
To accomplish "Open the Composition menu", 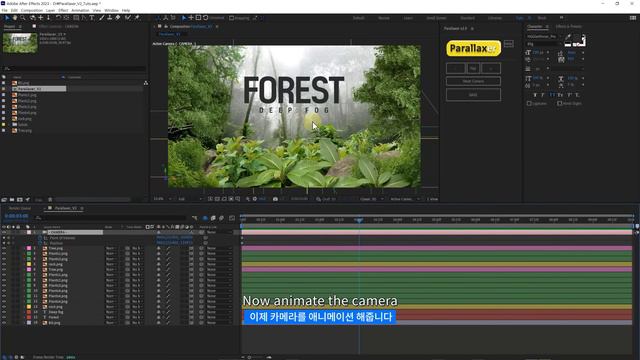I will (31, 10).
